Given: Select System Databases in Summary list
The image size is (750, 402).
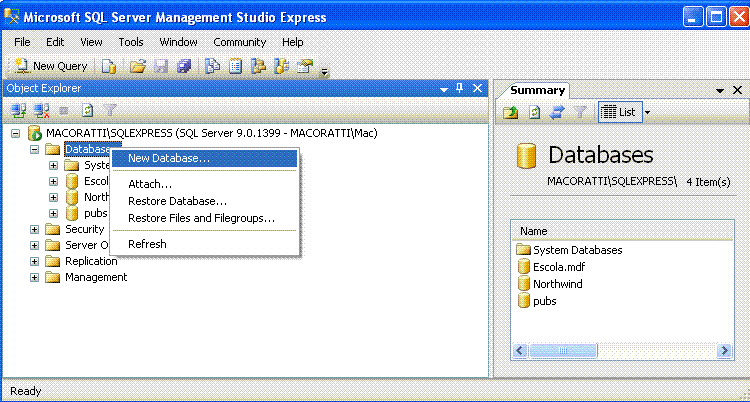Looking at the screenshot, I should (577, 250).
